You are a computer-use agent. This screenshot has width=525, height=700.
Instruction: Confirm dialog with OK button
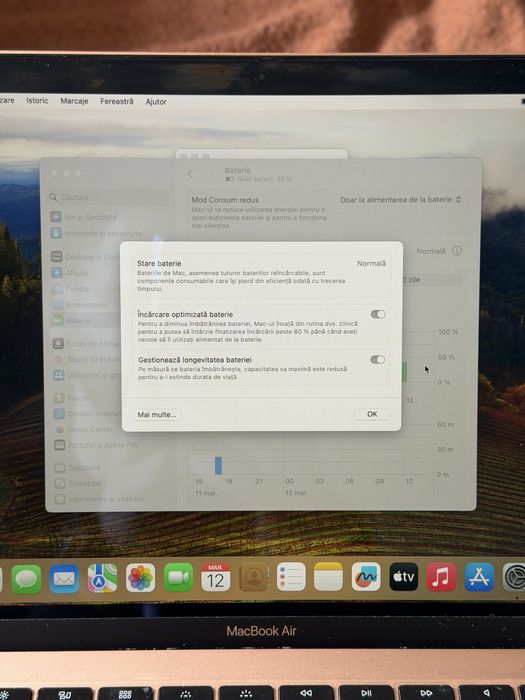pyautogui.click(x=372, y=414)
